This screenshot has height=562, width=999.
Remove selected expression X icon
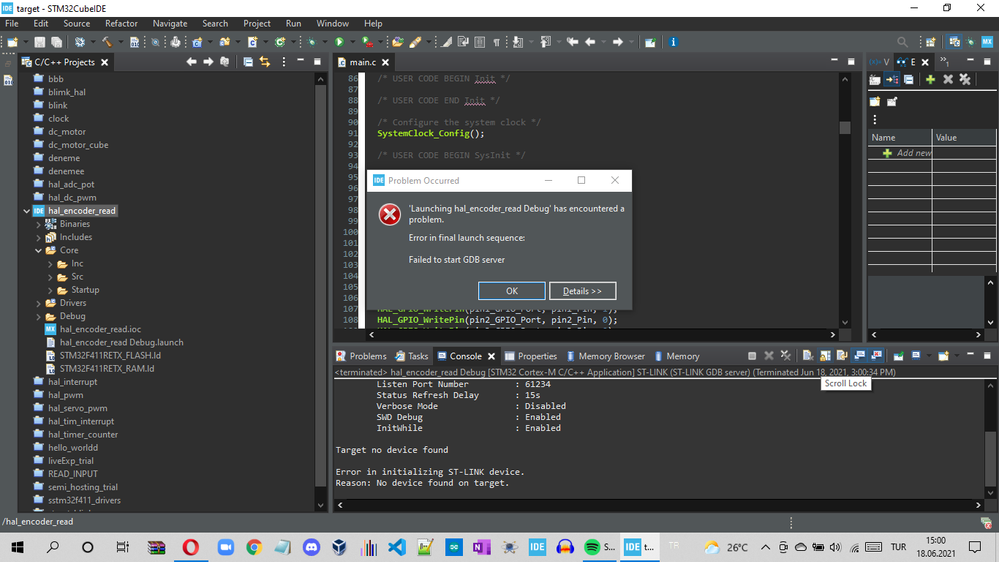point(948,80)
